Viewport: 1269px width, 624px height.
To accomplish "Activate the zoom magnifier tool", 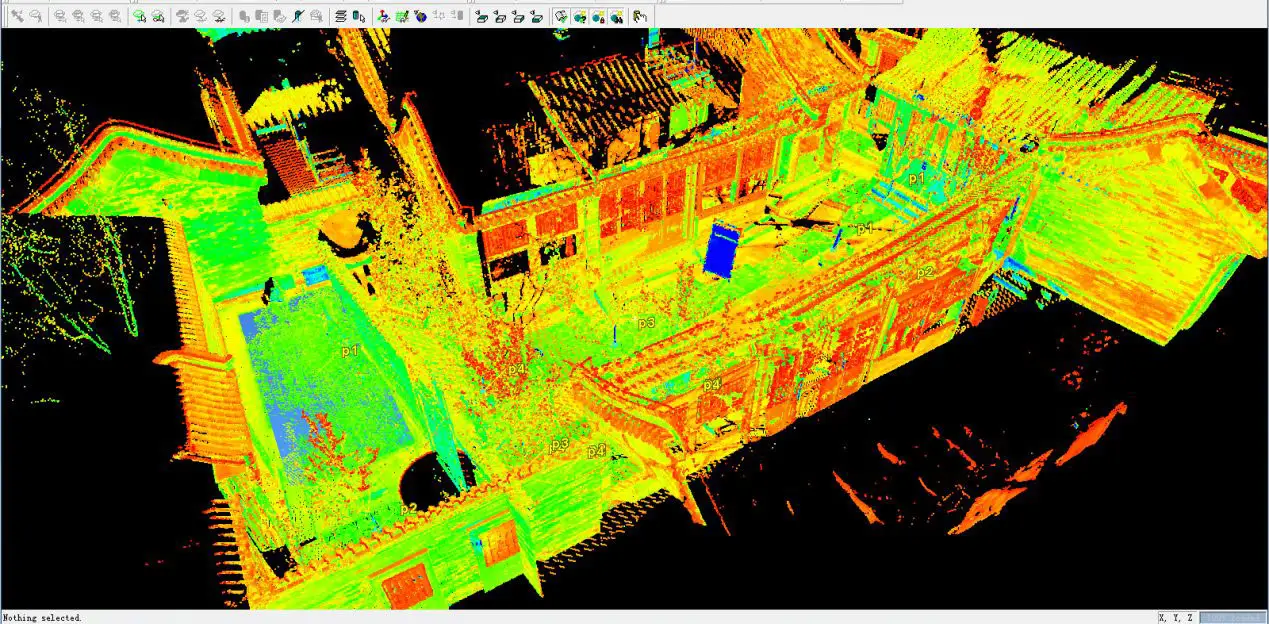I will pos(35,16).
